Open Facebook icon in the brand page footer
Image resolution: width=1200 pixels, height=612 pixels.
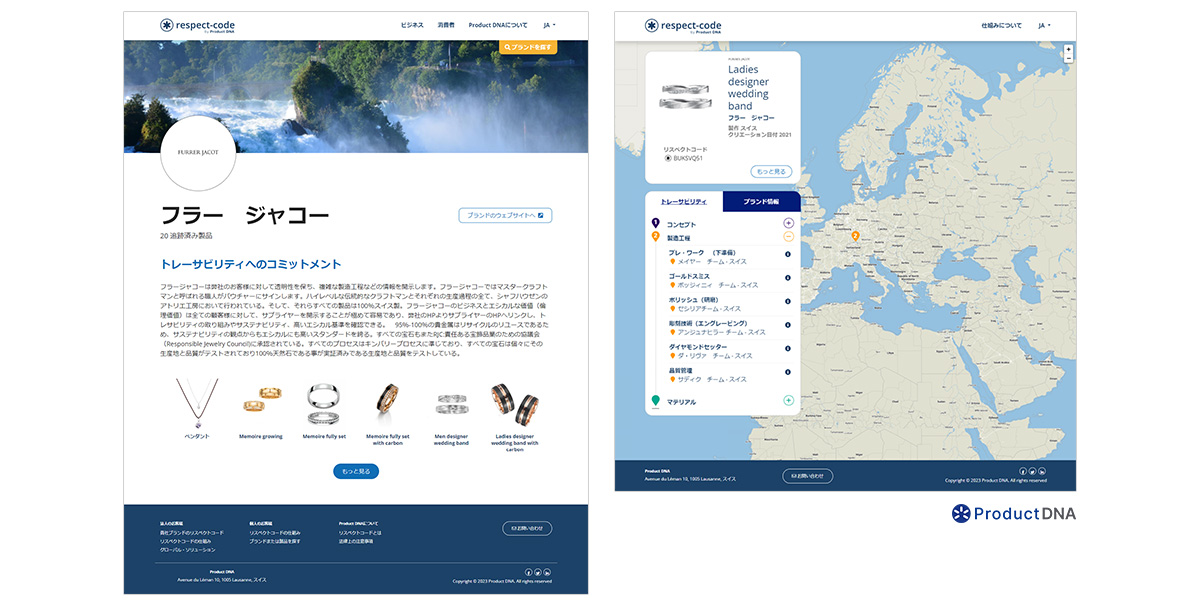tap(527, 572)
